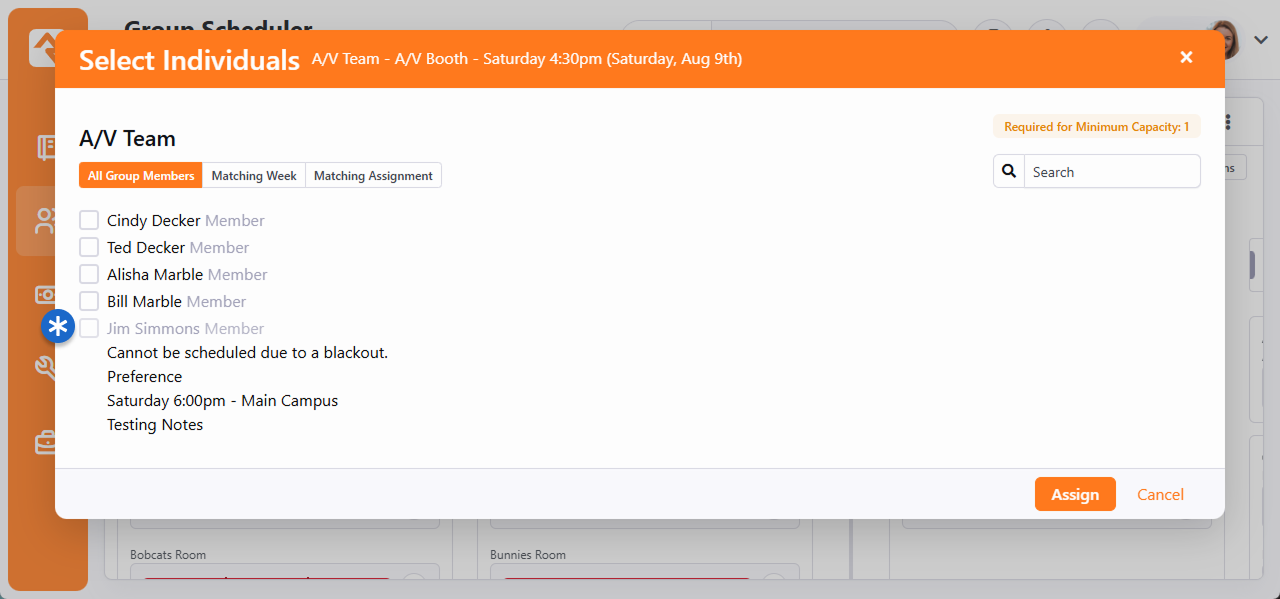Switch to the Matching Assignment tab

click(373, 176)
